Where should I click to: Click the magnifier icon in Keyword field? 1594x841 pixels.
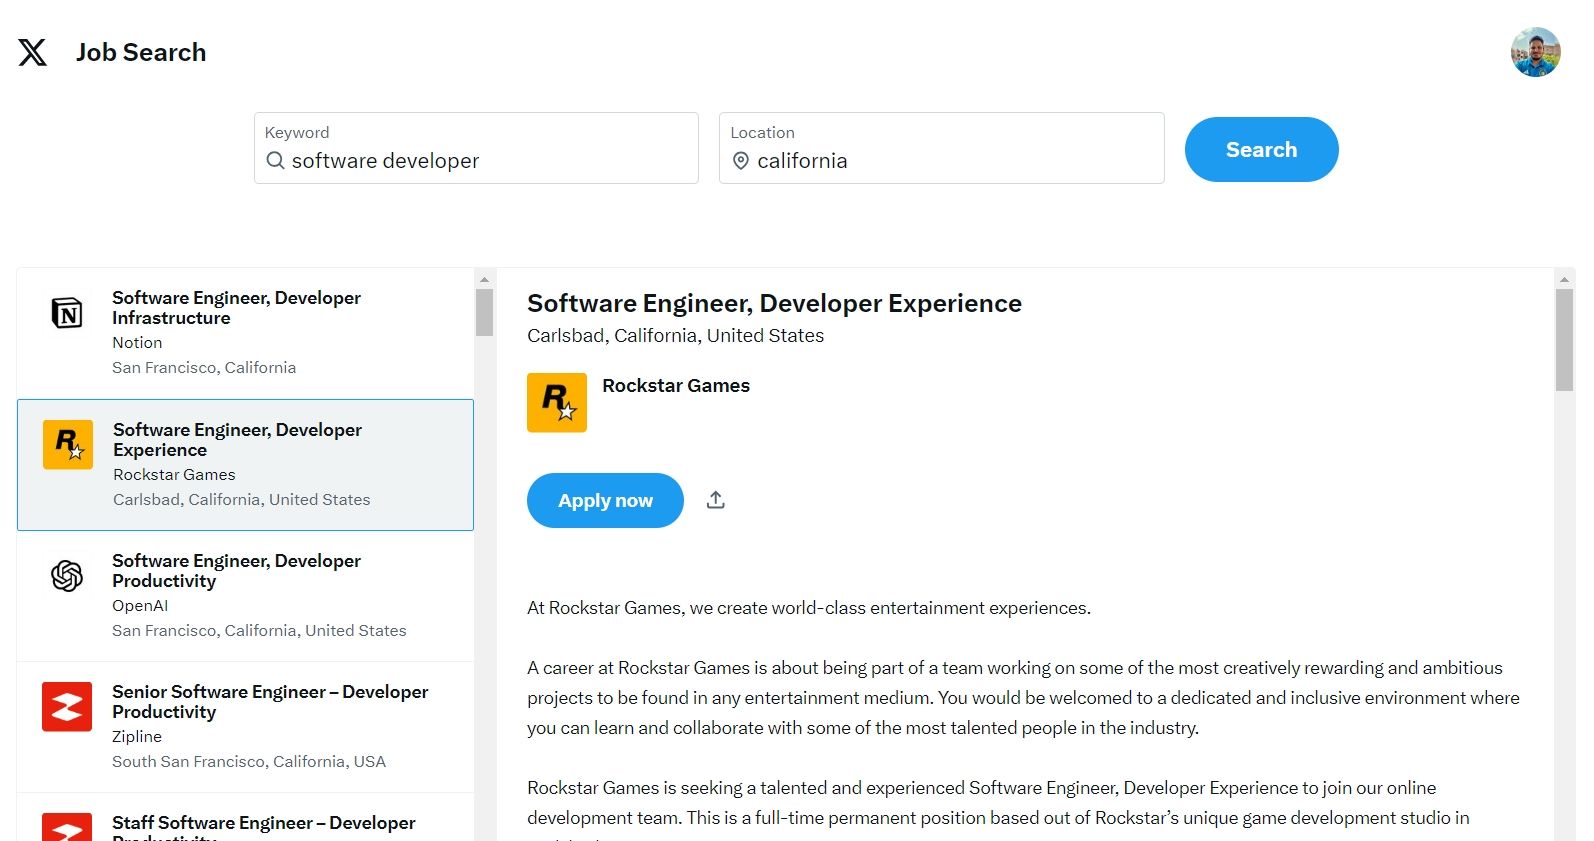pyautogui.click(x=275, y=160)
